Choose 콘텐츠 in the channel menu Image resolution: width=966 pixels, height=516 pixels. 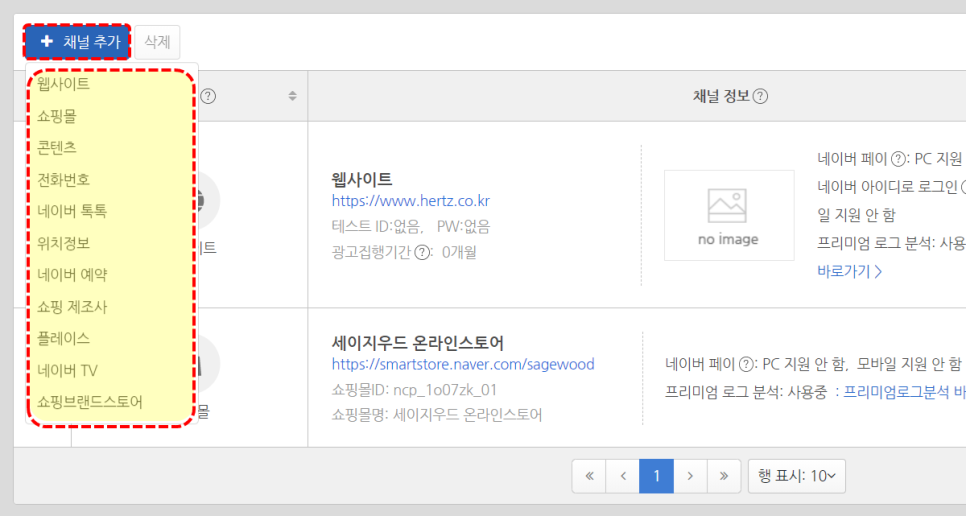tap(57, 148)
